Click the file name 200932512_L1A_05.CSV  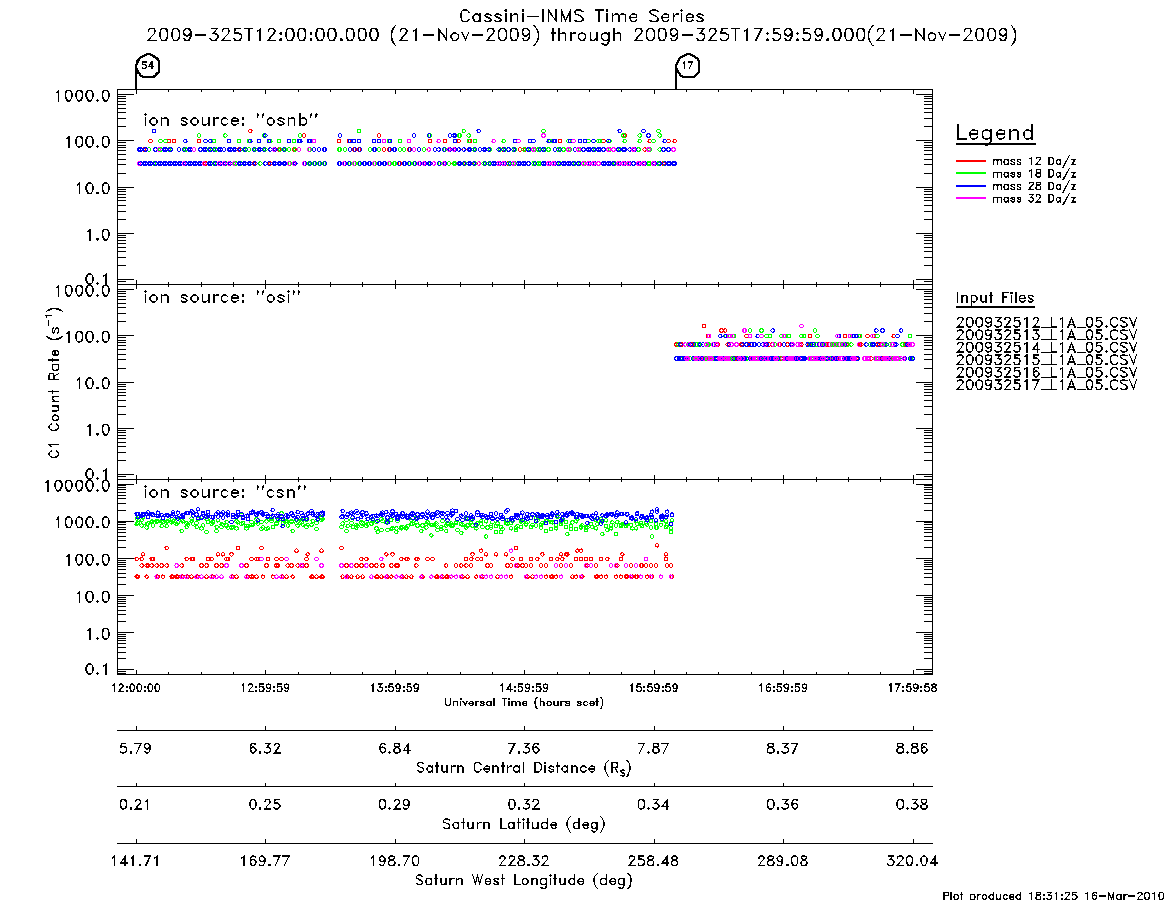click(x=1046, y=323)
